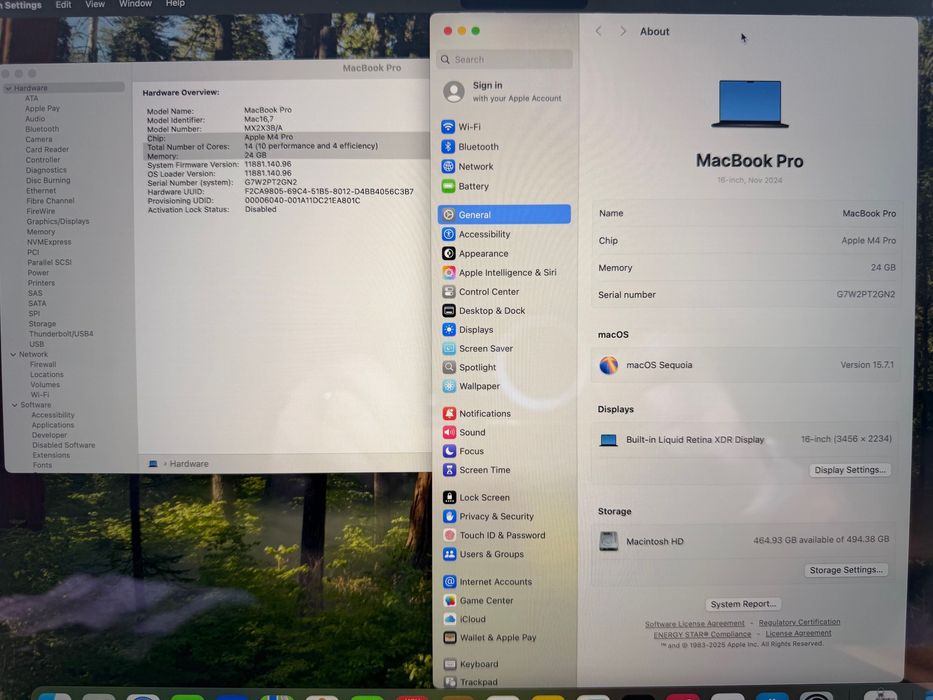Image resolution: width=933 pixels, height=700 pixels.
Task: Open the Edit menu
Action: (63, 4)
